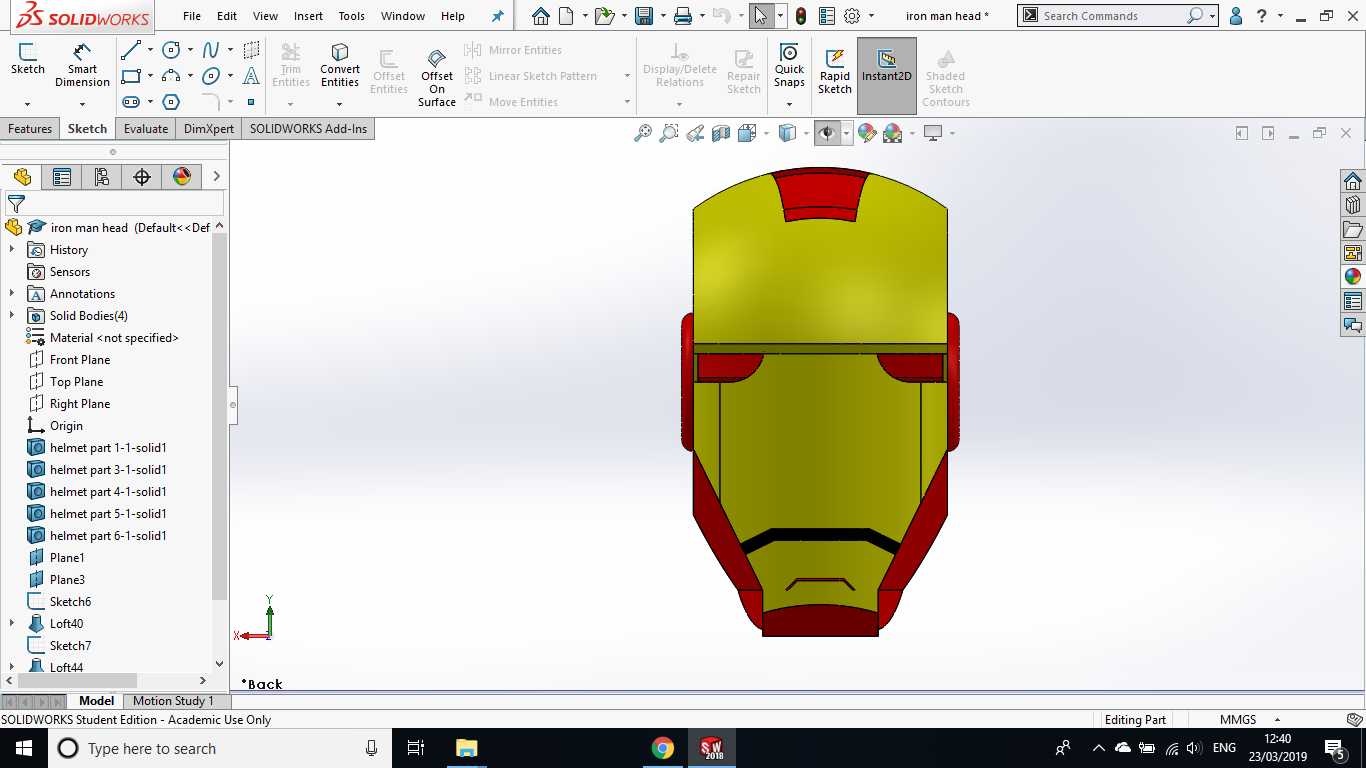Click the sketch Text tool
Screen dimensions: 1366x768
251,76
